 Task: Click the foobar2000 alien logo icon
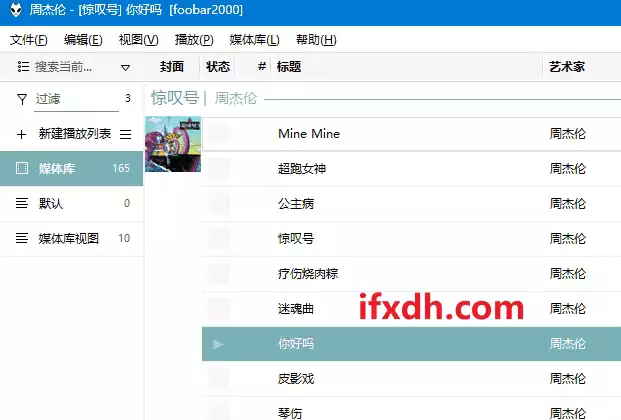(16, 10)
